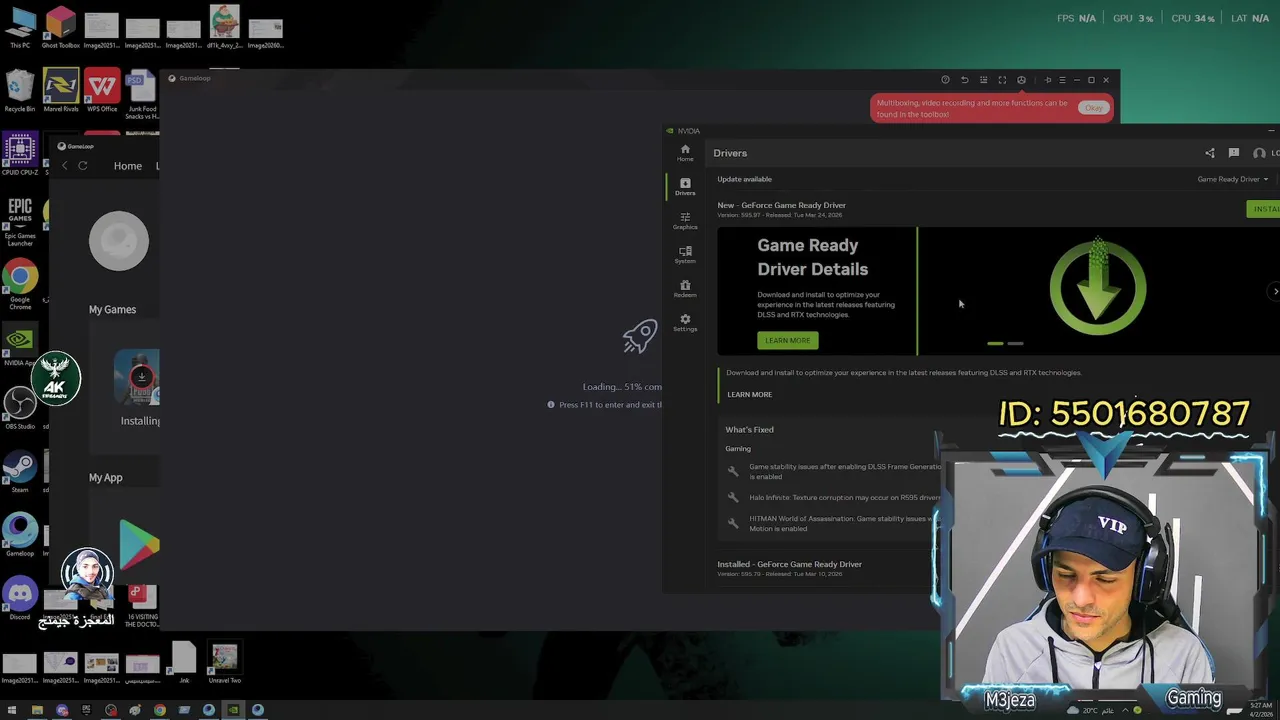The height and width of the screenshot is (720, 1280).
Task: Launch the Marvel Rivals desktop shortcut
Action: 61,91
